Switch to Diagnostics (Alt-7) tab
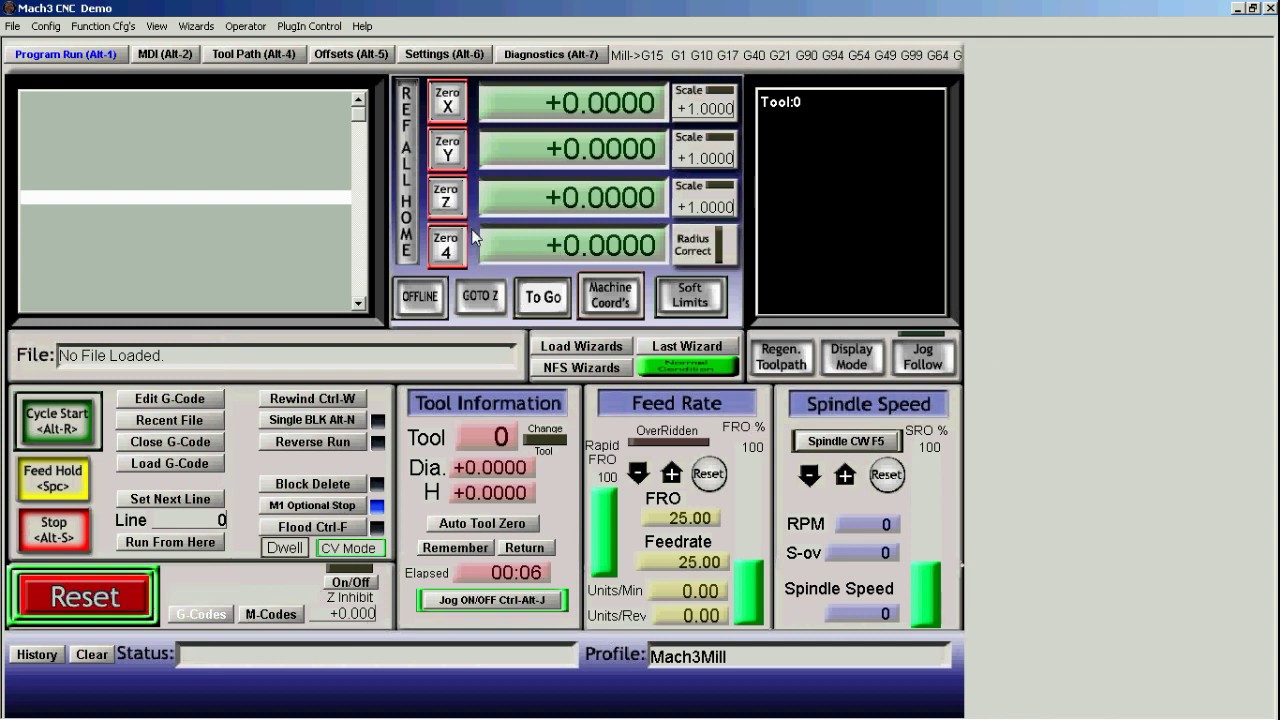Image resolution: width=1280 pixels, height=720 pixels. click(x=551, y=54)
